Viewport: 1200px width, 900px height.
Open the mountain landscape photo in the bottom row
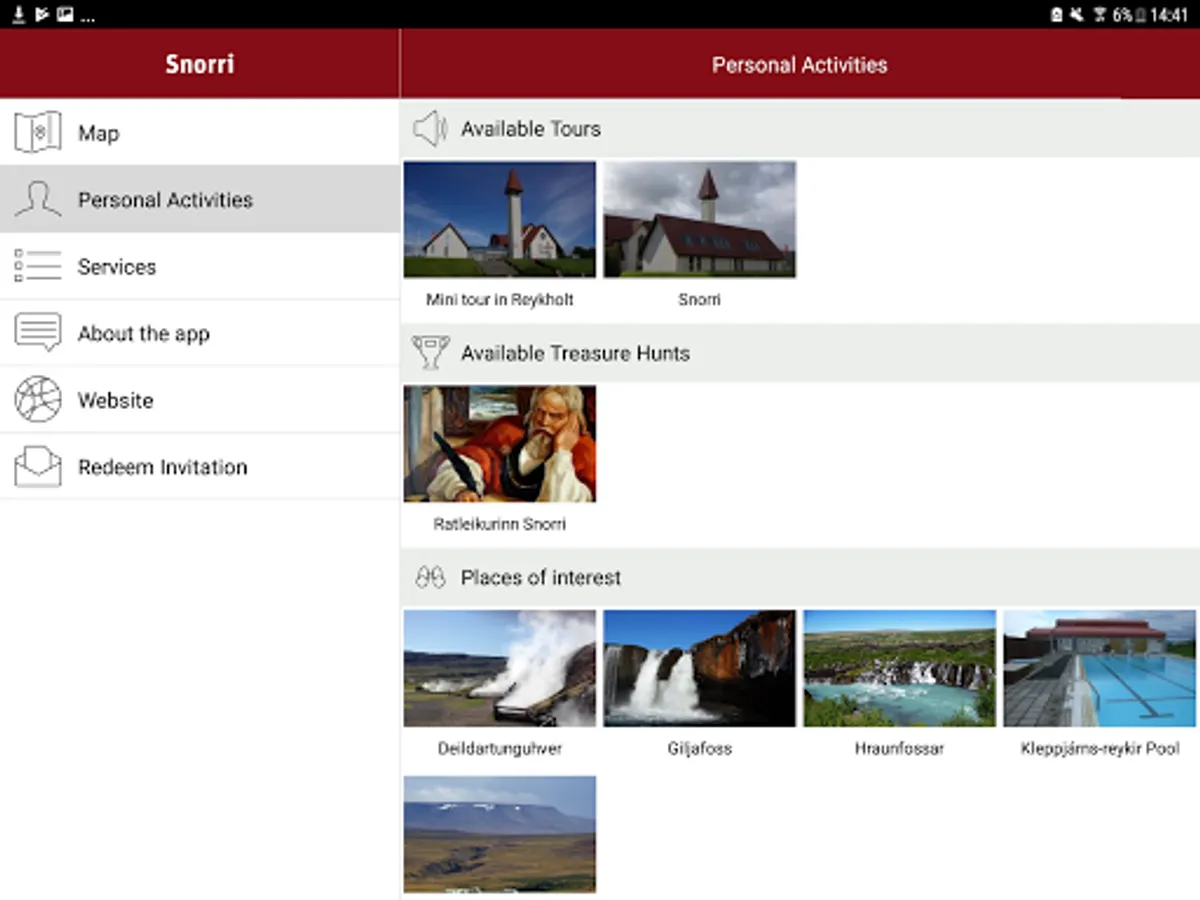pyautogui.click(x=500, y=834)
